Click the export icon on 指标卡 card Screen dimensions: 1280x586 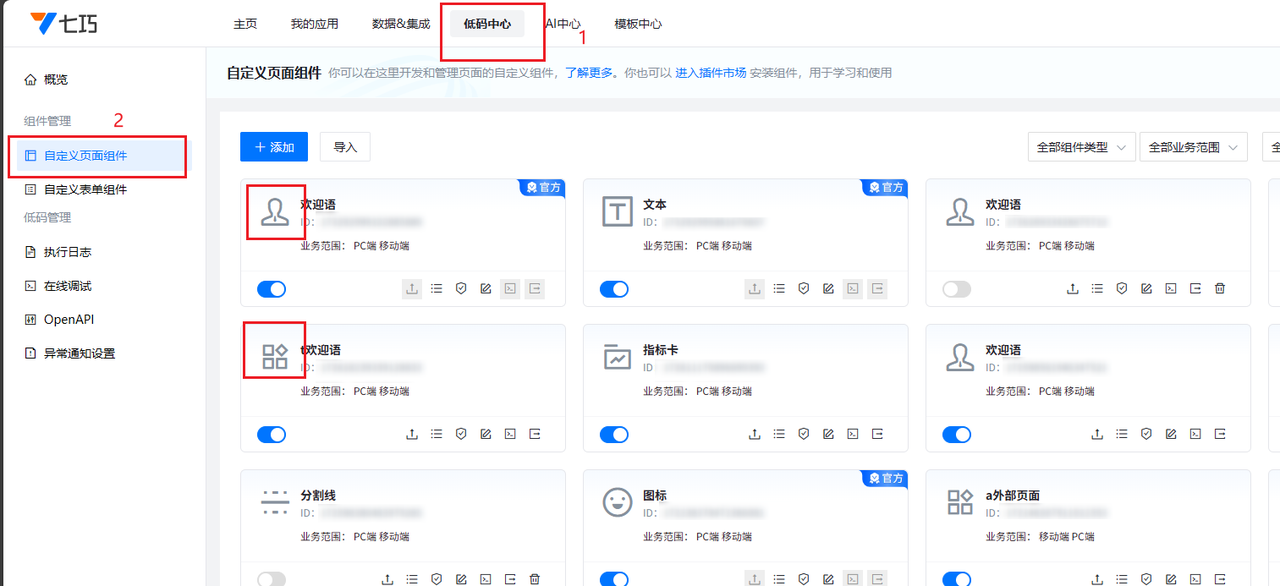point(877,435)
